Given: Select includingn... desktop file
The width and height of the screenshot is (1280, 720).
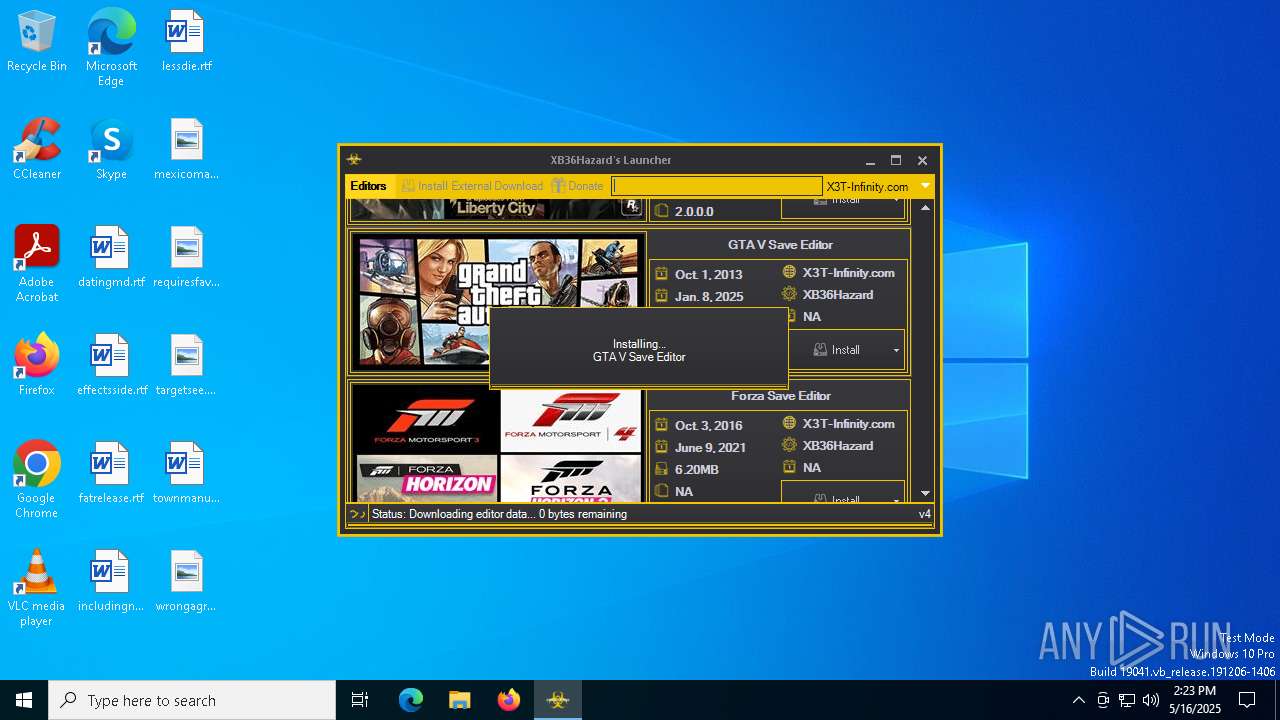Looking at the screenshot, I should pyautogui.click(x=111, y=582).
